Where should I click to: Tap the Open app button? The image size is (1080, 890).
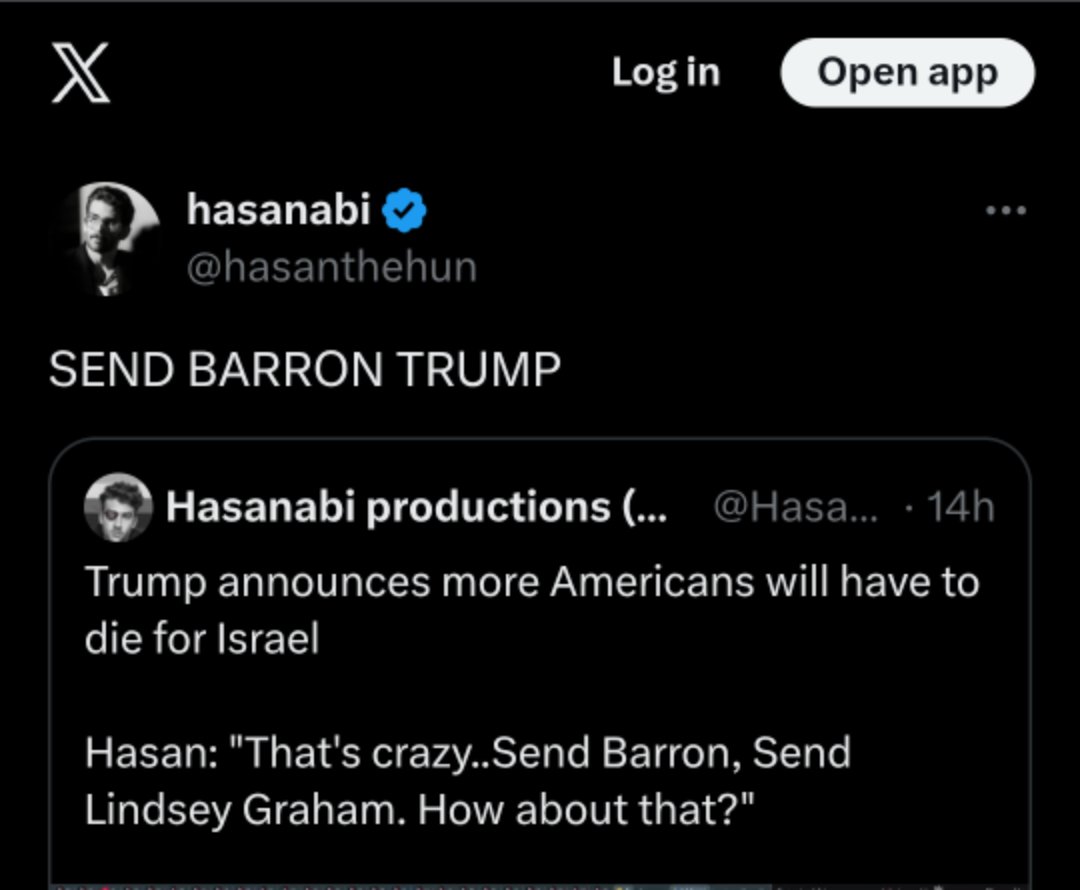[907, 73]
